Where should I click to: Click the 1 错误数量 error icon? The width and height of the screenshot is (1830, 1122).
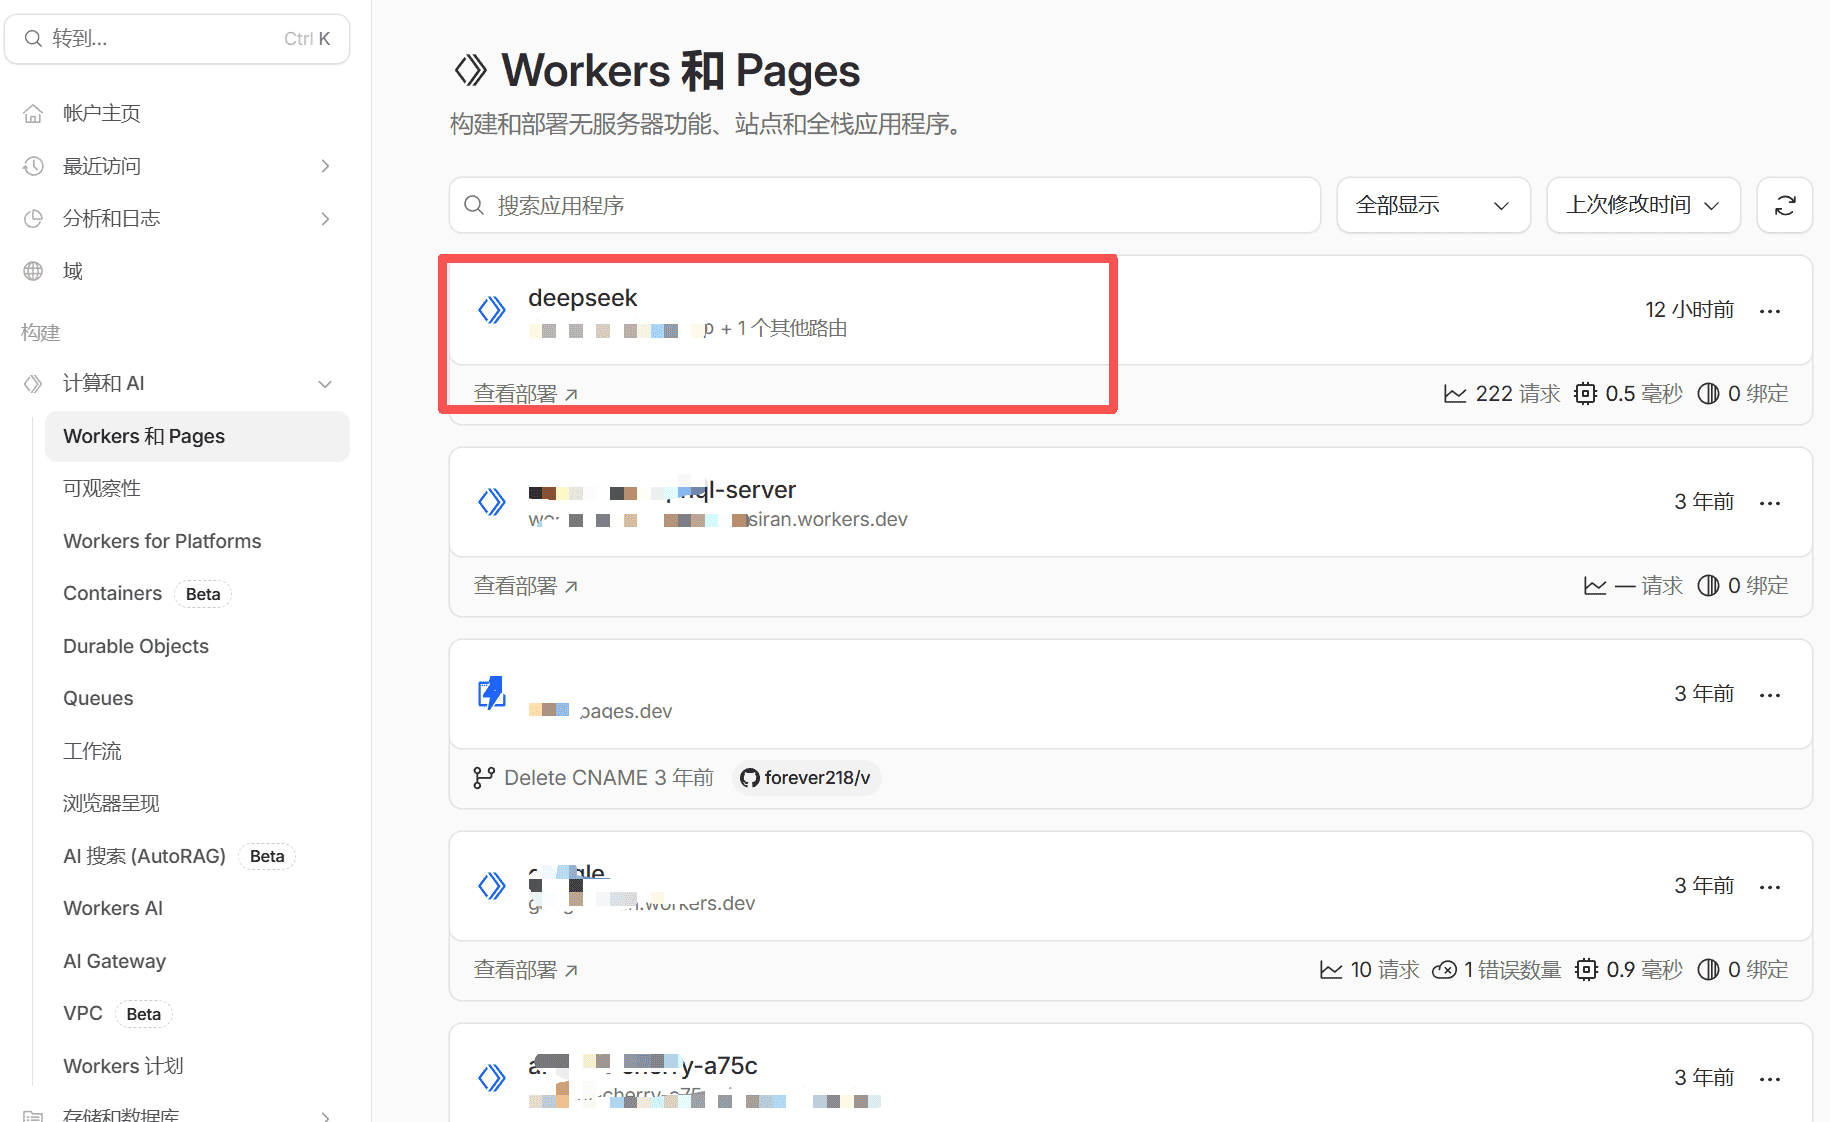pyautogui.click(x=1444, y=970)
